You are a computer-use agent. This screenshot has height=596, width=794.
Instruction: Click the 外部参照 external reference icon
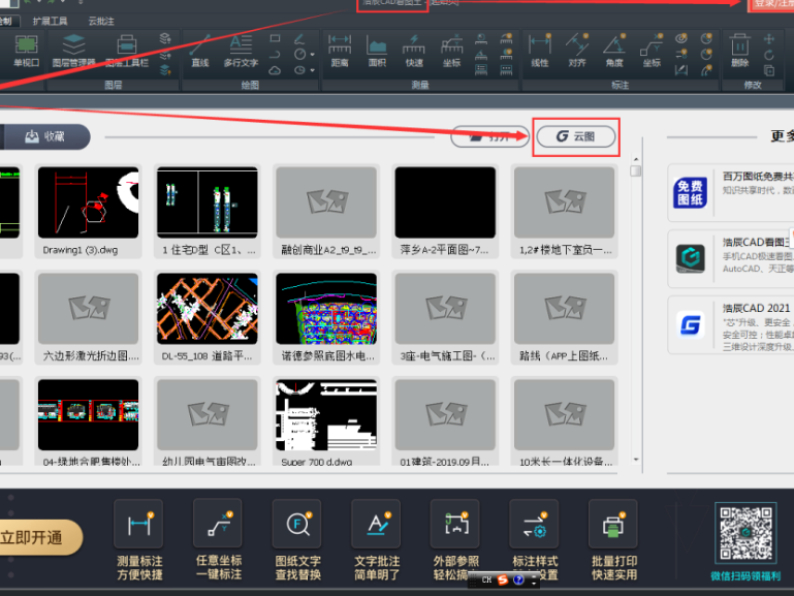point(455,524)
